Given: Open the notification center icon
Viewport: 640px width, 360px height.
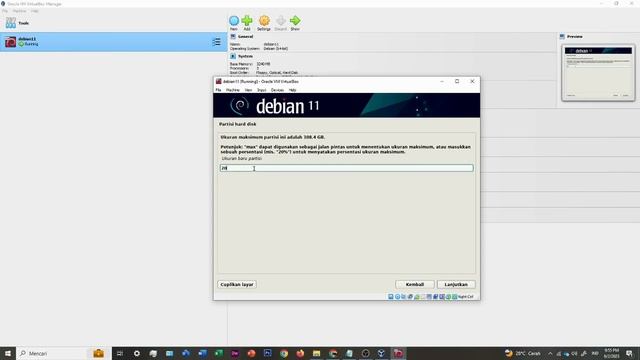Looking at the screenshot, I should pos(629,353).
